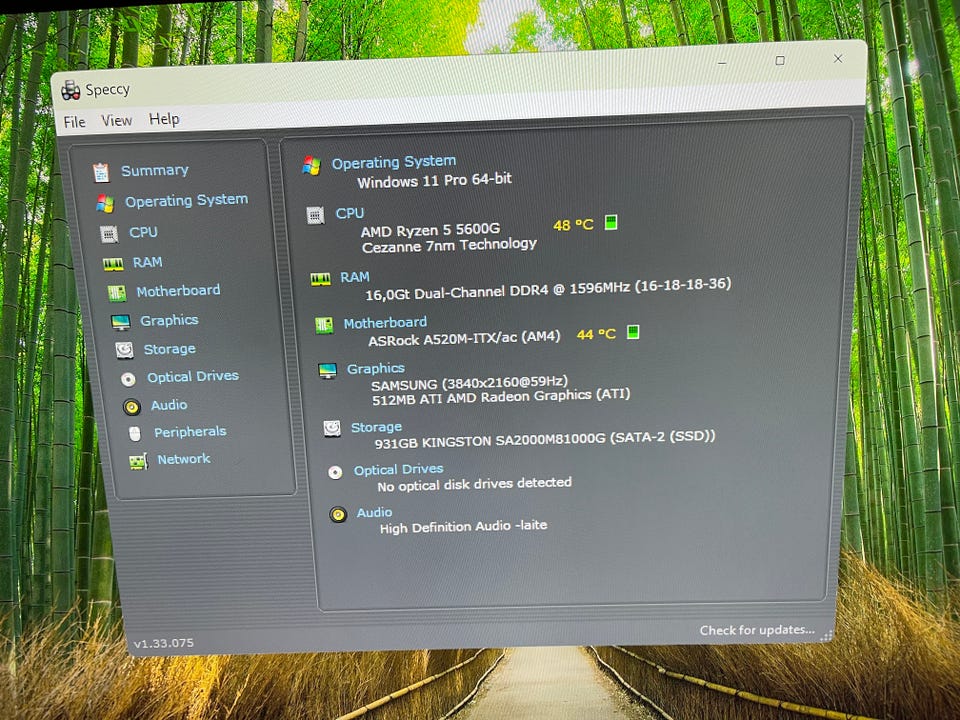Viewport: 960px width, 720px height.
Task: Click the sidebar Motherboard icon
Action: click(x=117, y=293)
